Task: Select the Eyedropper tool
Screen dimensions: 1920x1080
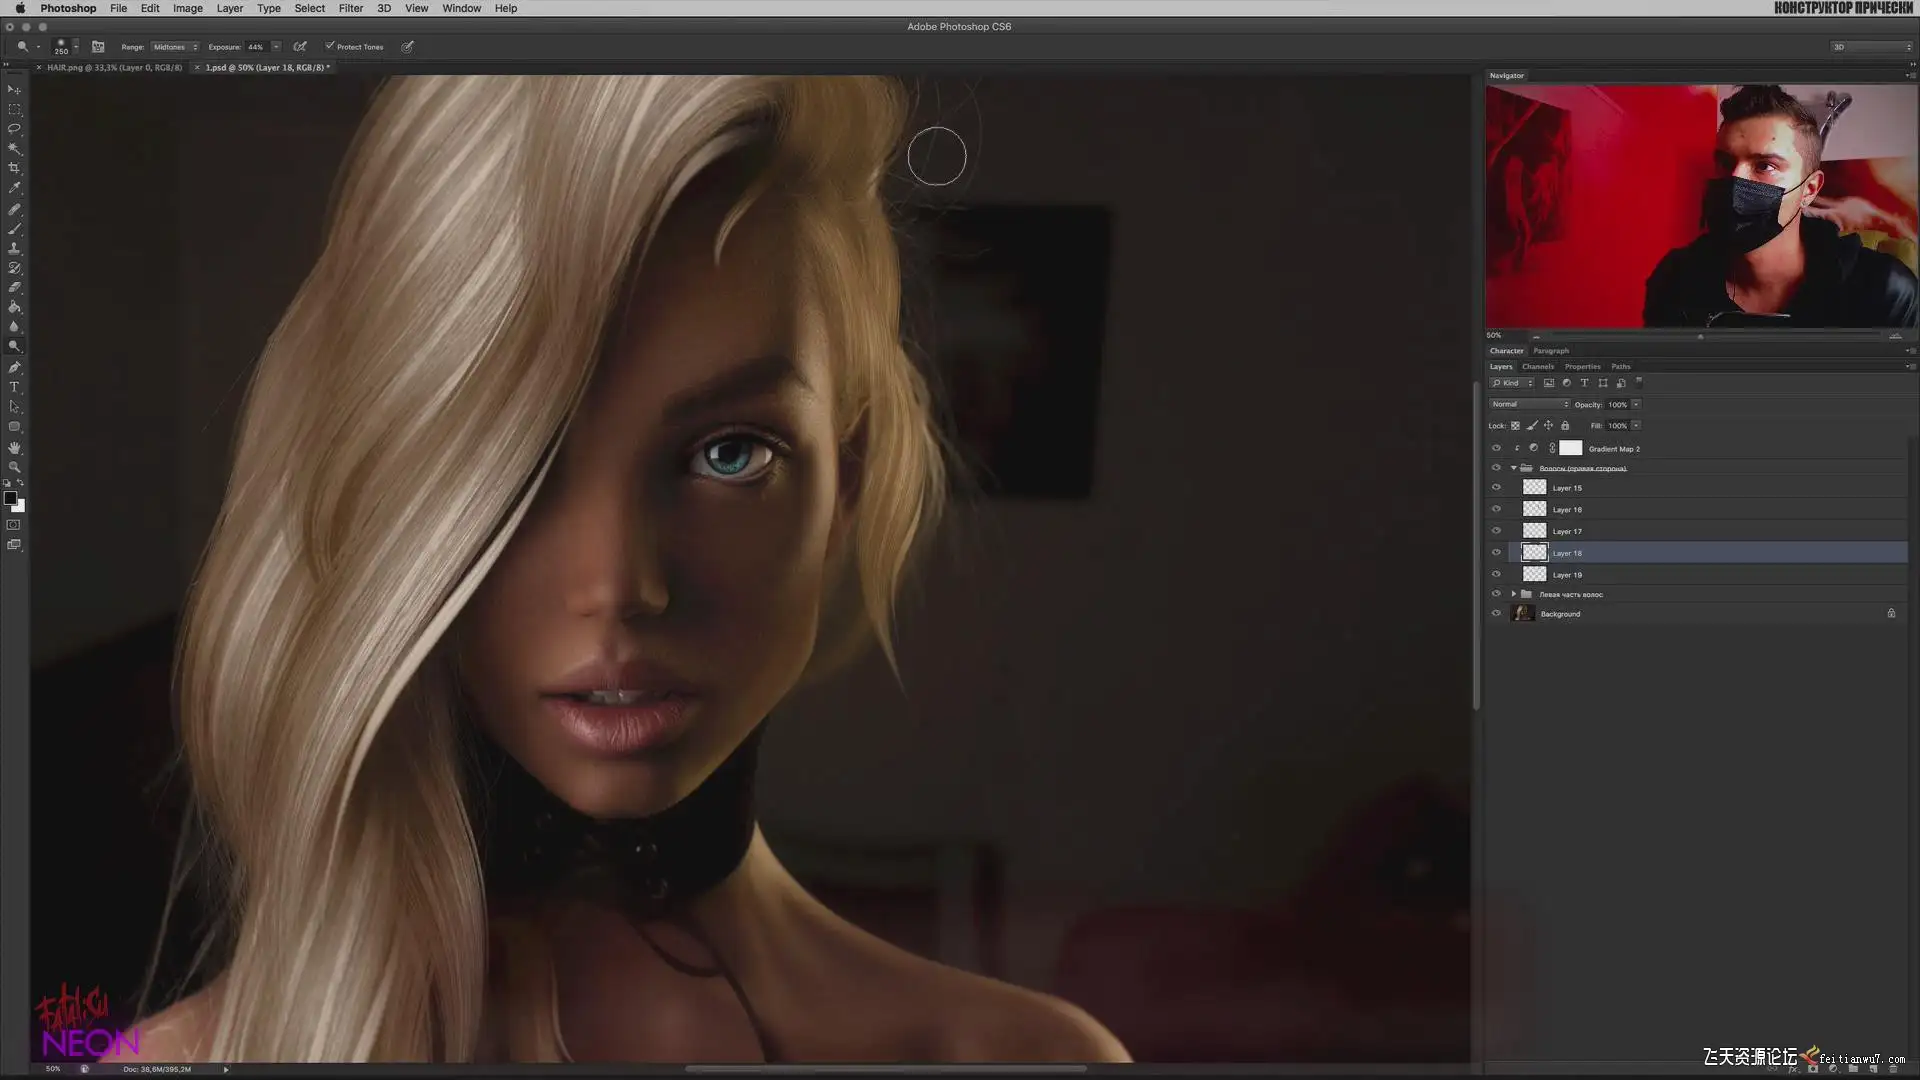Action: click(14, 188)
